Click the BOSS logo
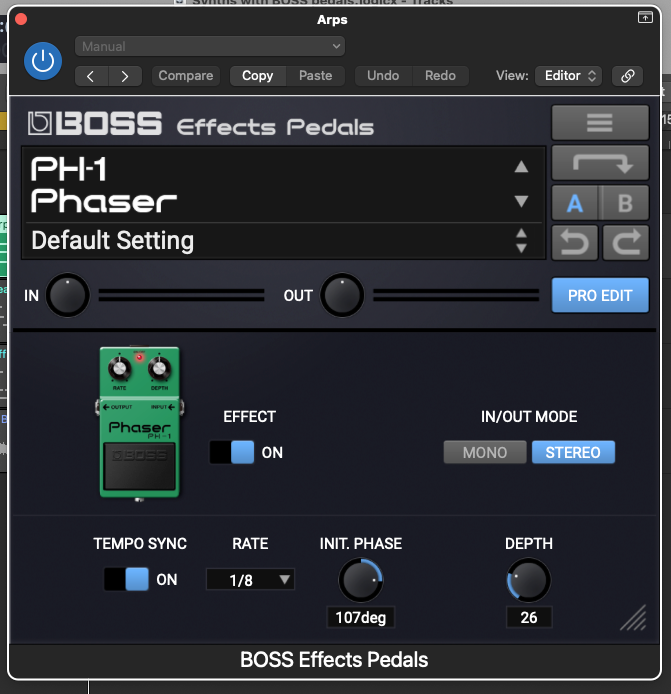This screenshot has height=694, width=671. pos(95,123)
